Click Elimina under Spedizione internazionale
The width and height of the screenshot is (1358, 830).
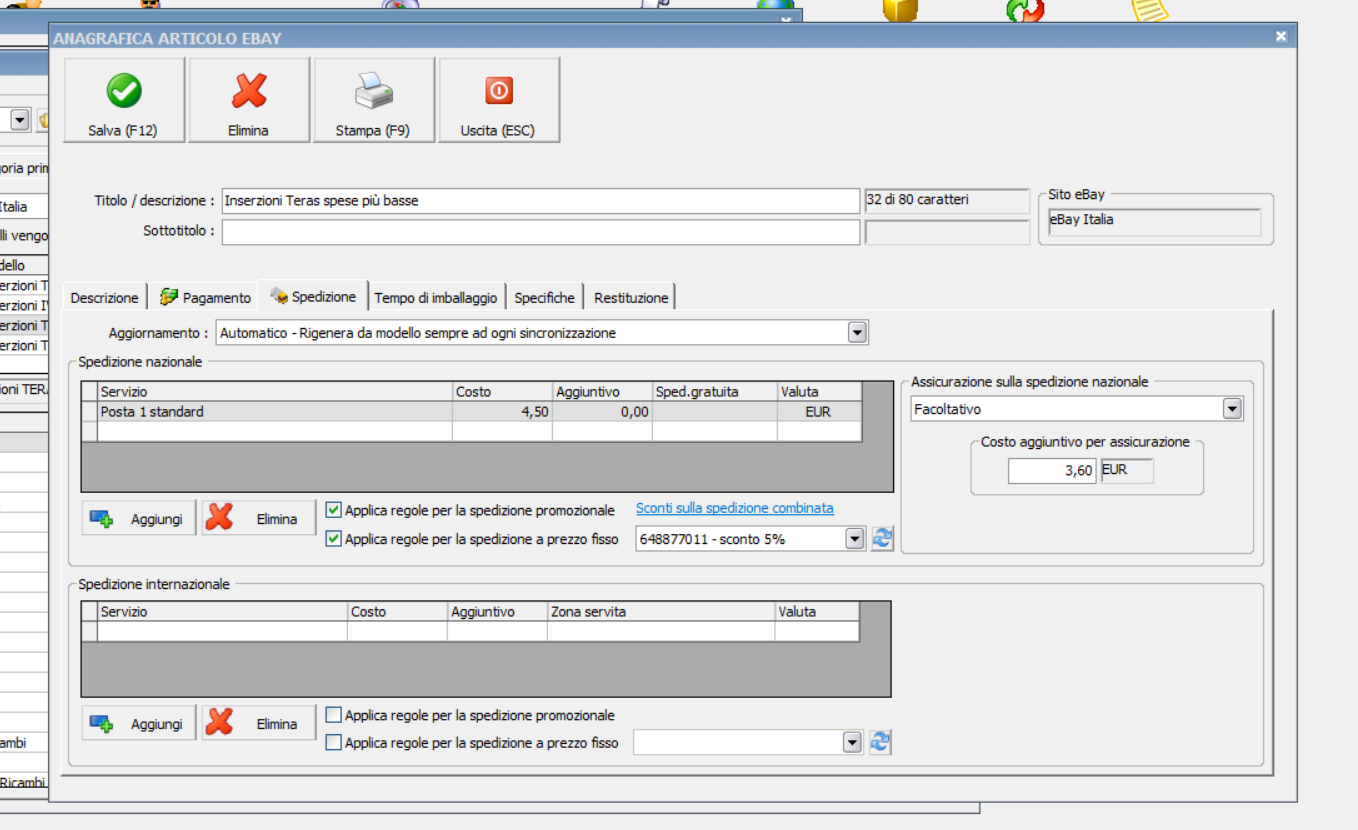pyautogui.click(x=259, y=723)
